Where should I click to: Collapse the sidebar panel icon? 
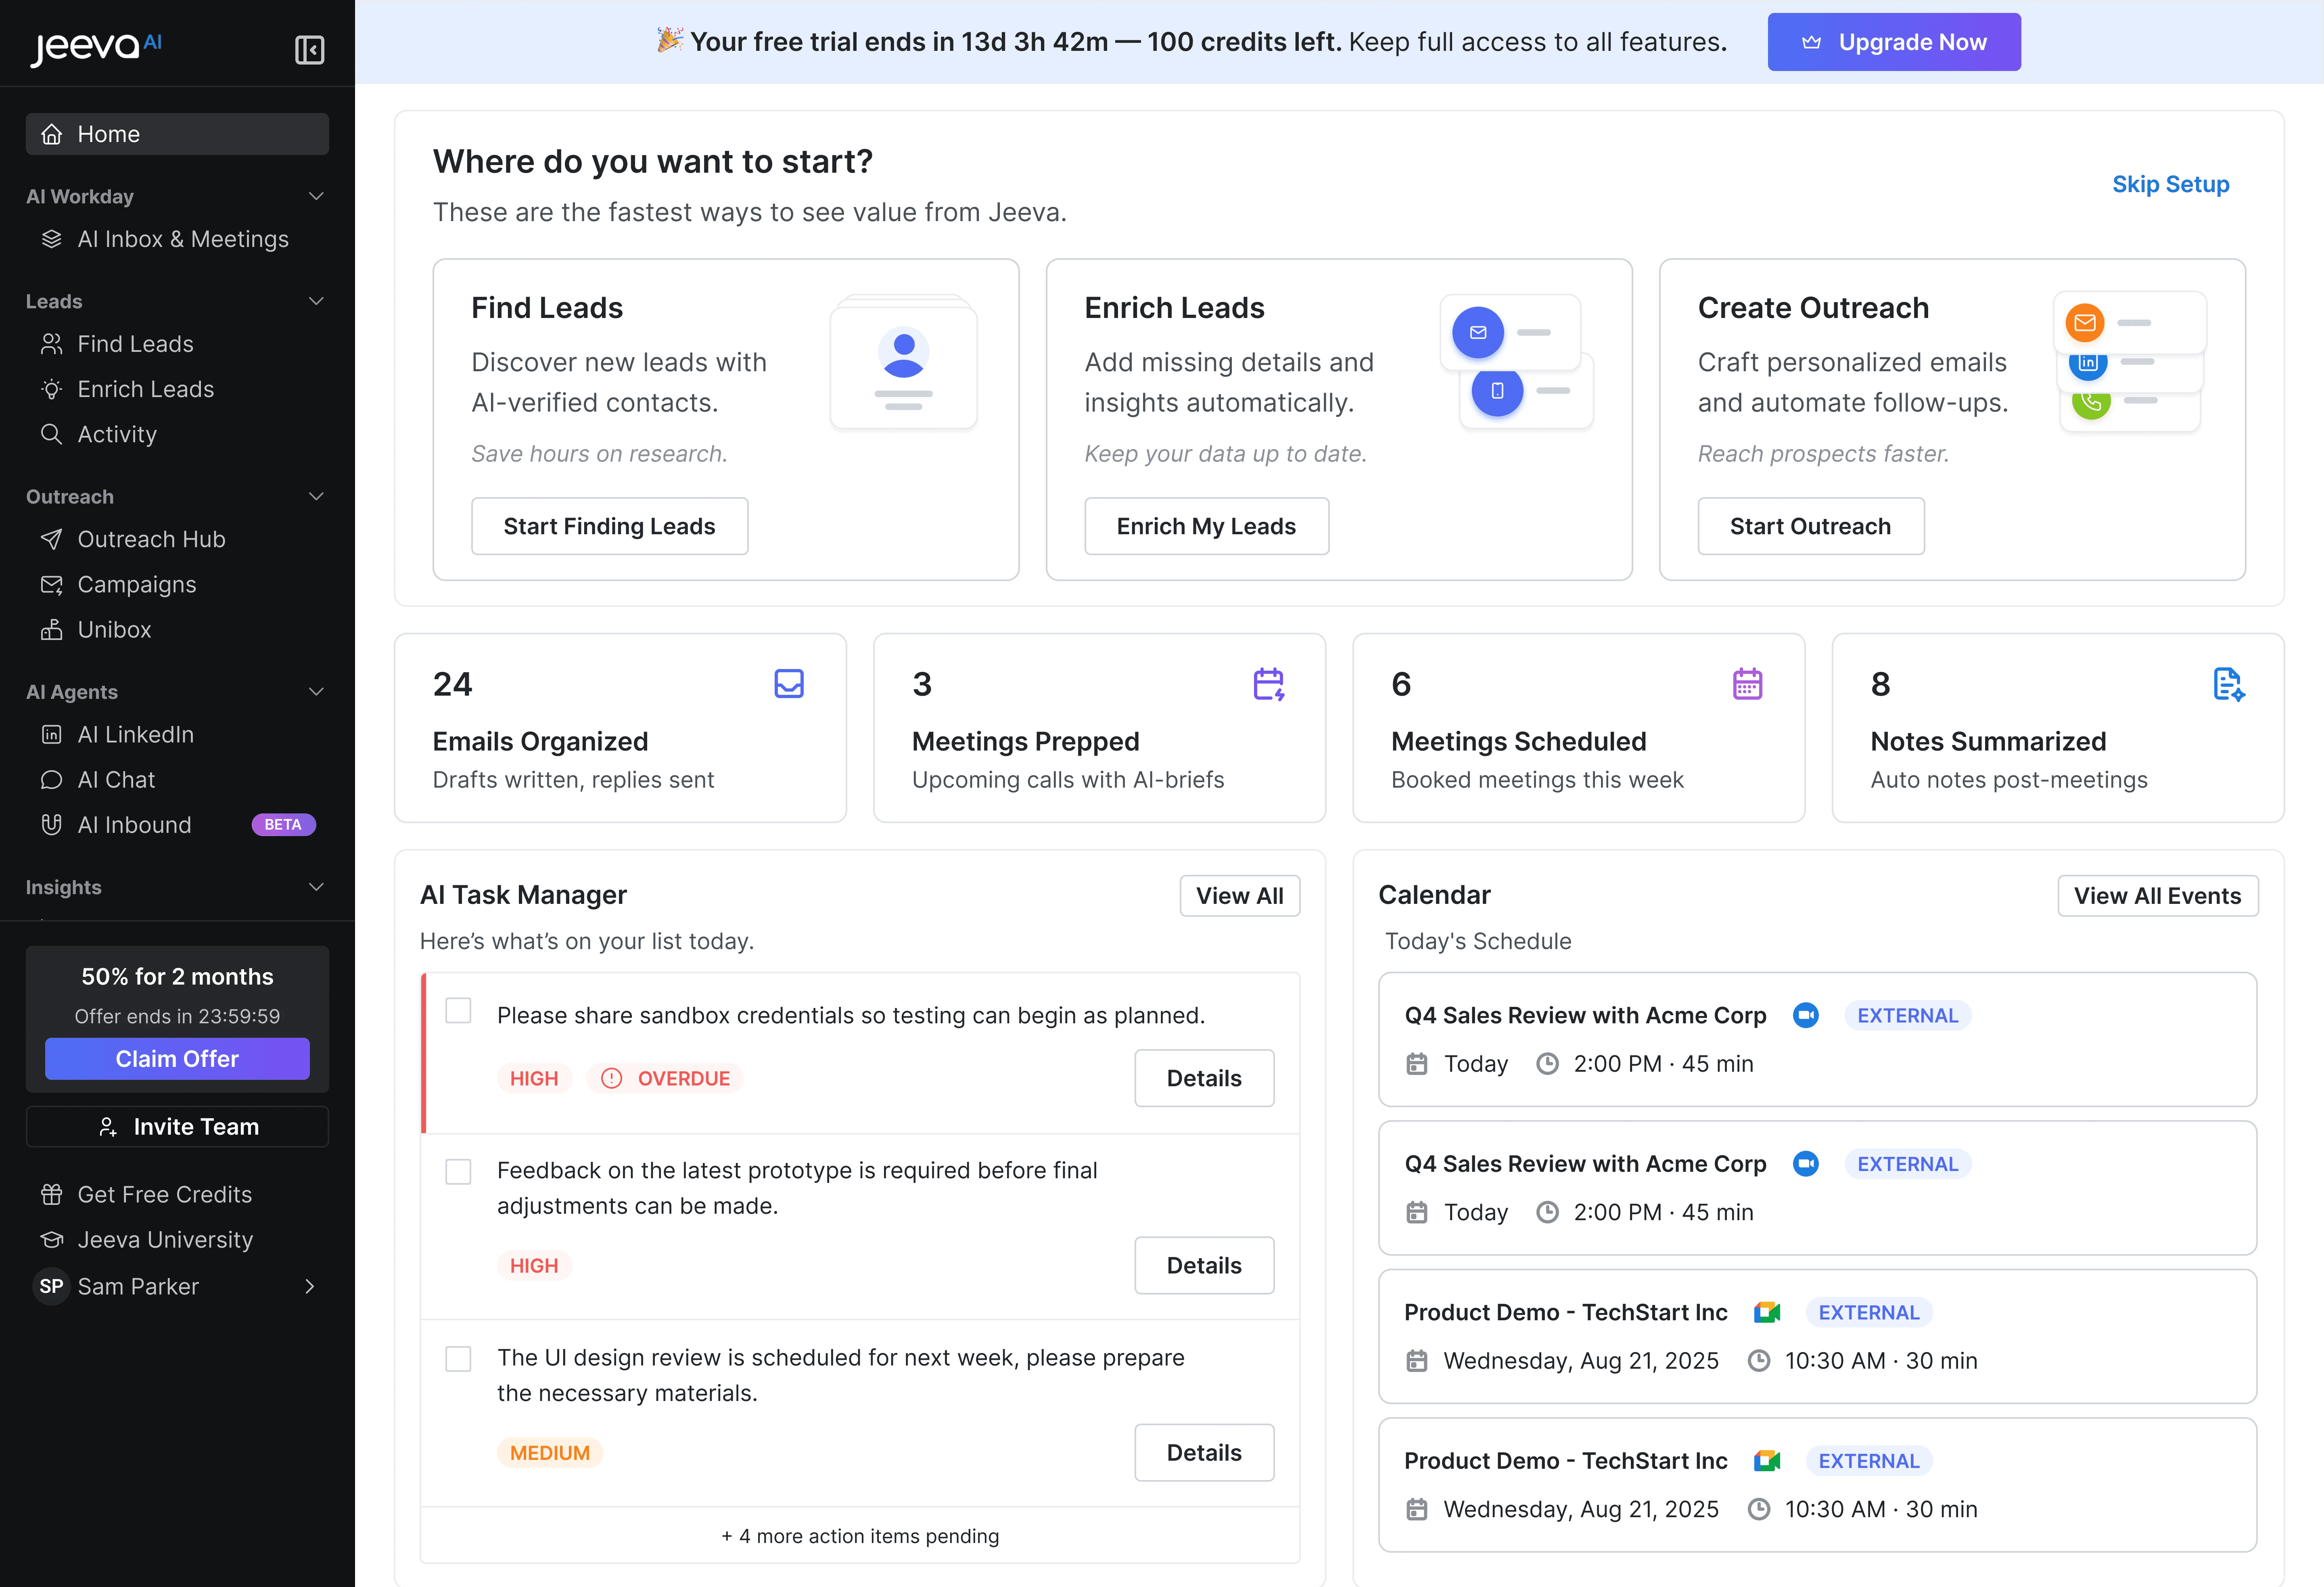309,49
